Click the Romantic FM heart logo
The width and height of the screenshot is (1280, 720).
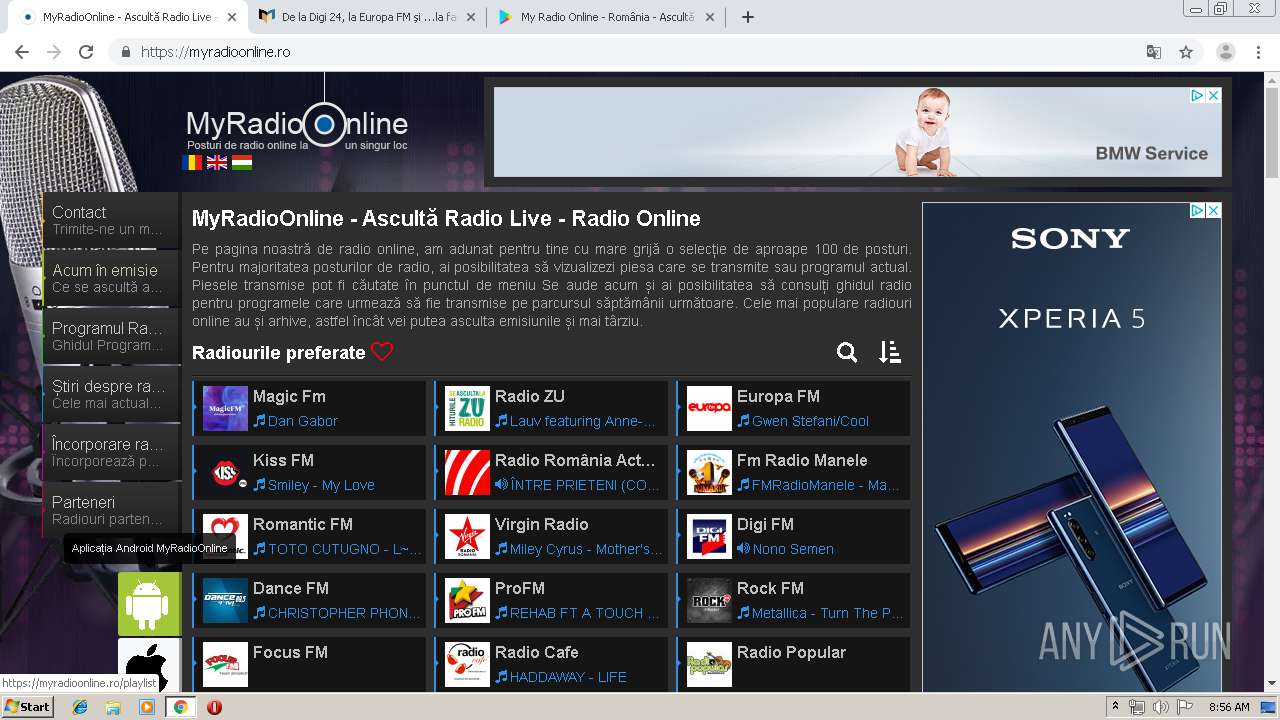225,537
